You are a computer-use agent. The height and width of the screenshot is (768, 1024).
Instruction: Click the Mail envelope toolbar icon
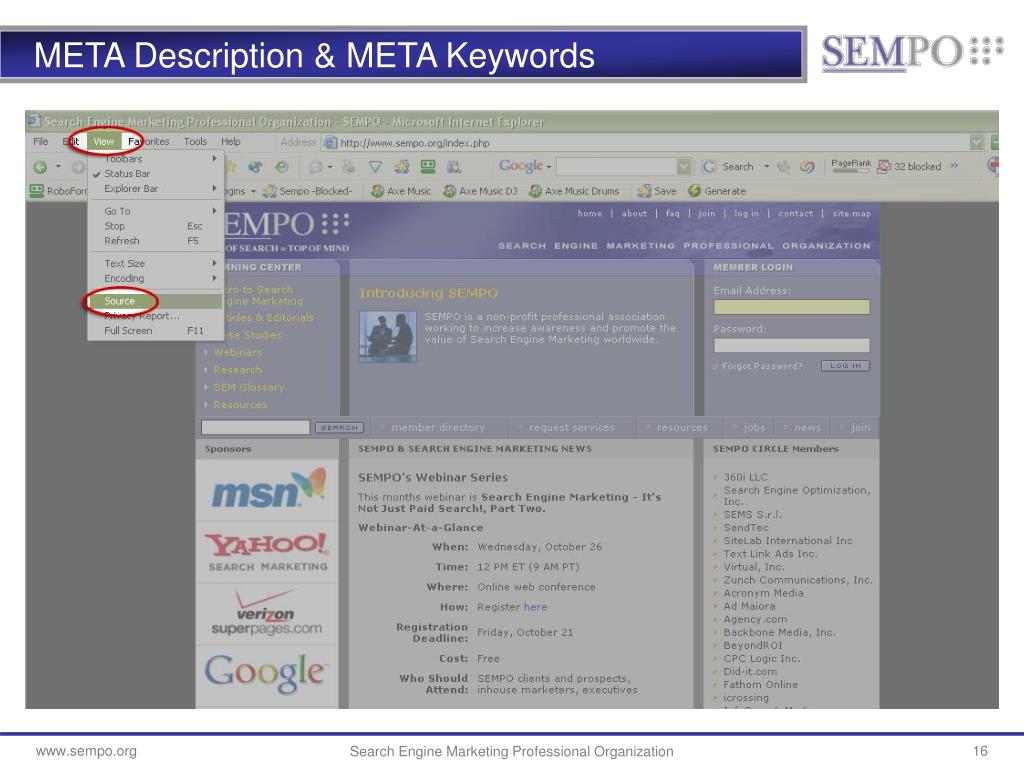tap(315, 167)
